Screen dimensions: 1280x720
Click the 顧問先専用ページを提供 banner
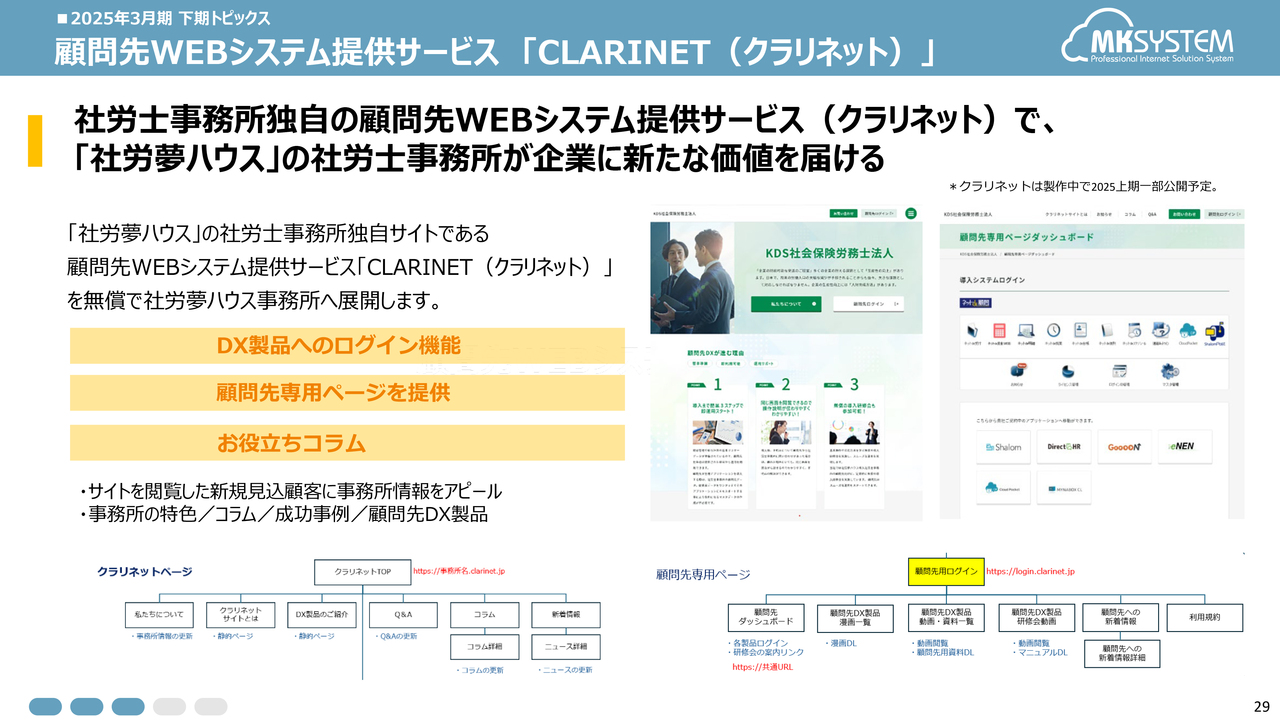(x=347, y=393)
